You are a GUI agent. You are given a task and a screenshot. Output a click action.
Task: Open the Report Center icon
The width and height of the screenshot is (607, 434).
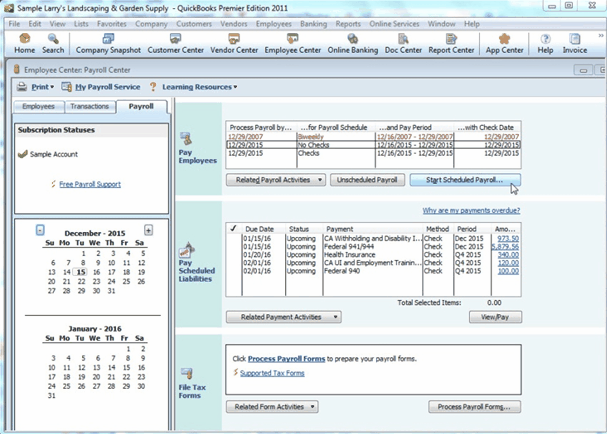coord(451,38)
